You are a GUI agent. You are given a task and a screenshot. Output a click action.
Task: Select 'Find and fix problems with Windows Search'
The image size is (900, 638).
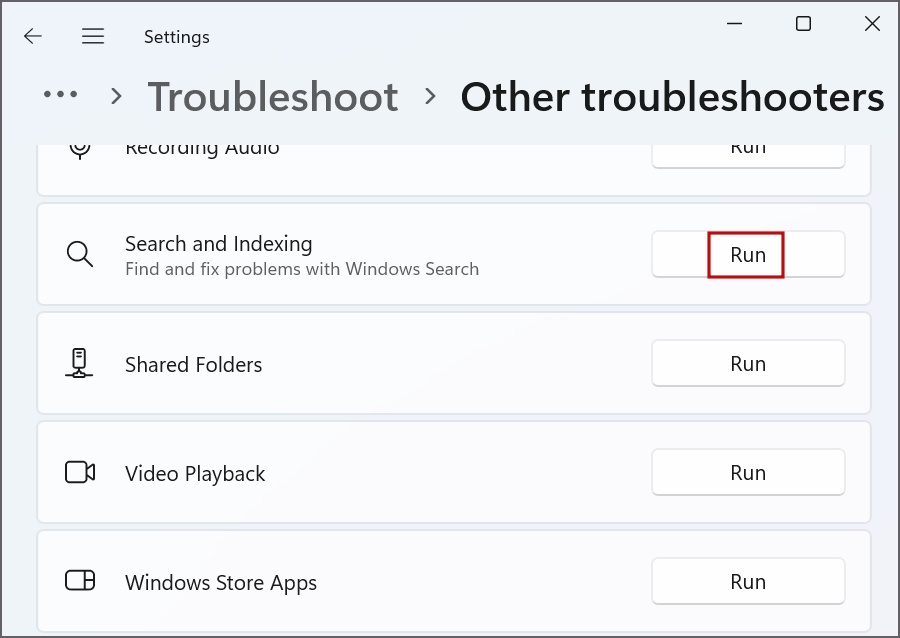click(x=302, y=269)
